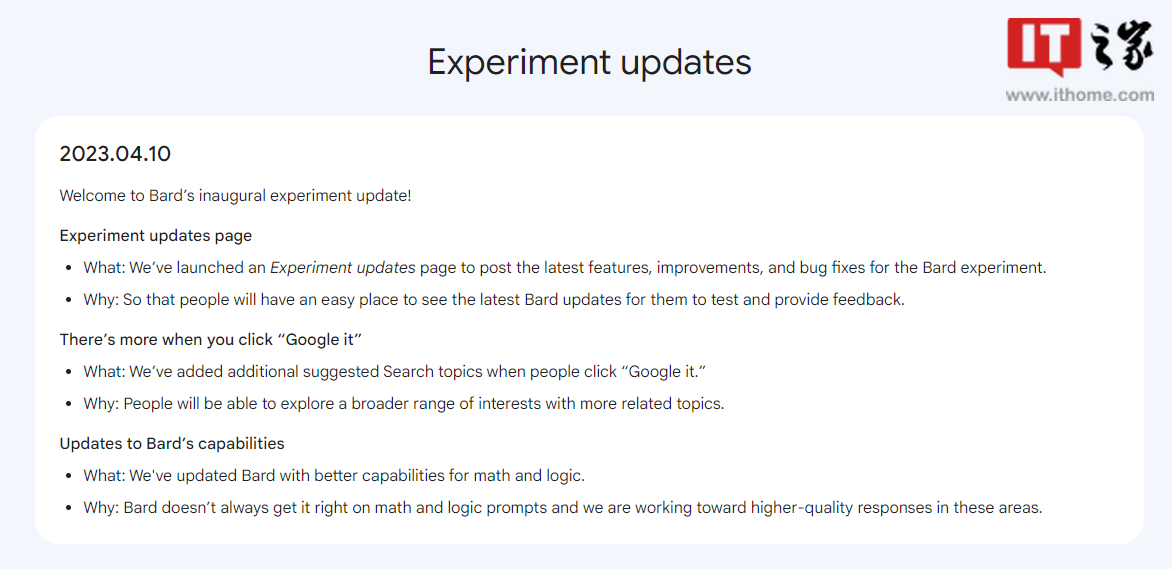Viewport: 1172px width, 569px height.
Task: Click the "There's more when you click" subheading
Action: tap(210, 340)
